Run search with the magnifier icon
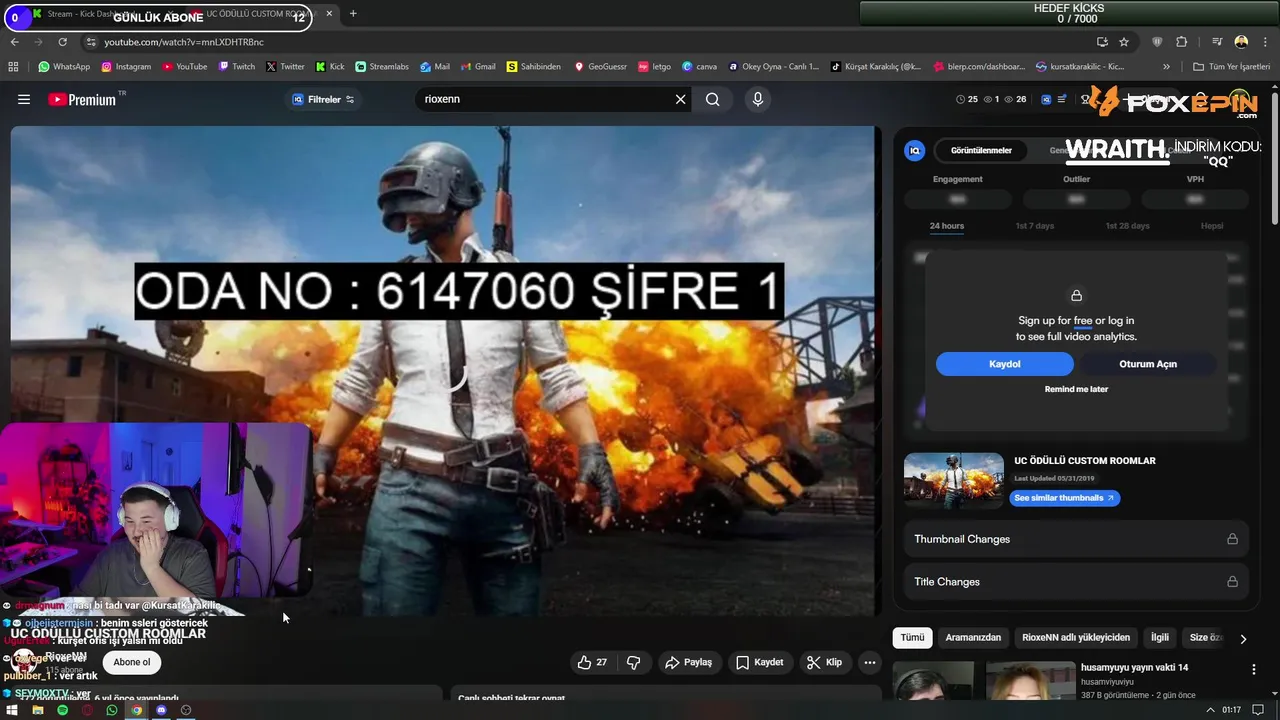The height and width of the screenshot is (720, 1280). (713, 99)
